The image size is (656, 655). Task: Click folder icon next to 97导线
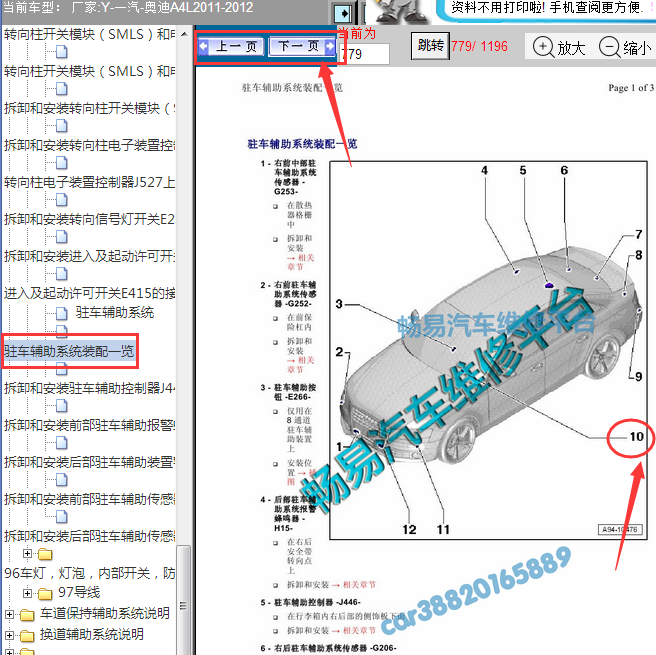45,593
